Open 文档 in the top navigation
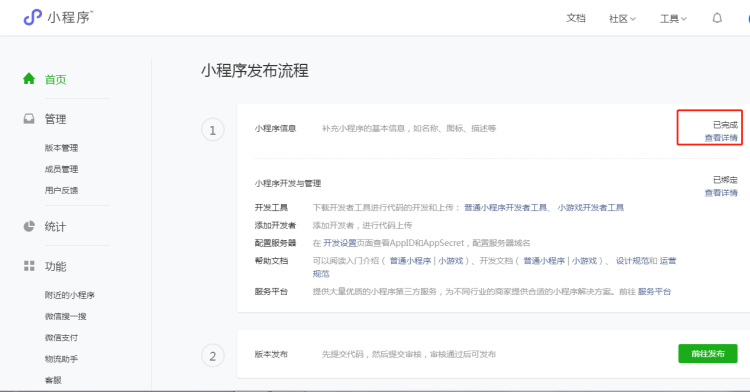 click(576, 18)
